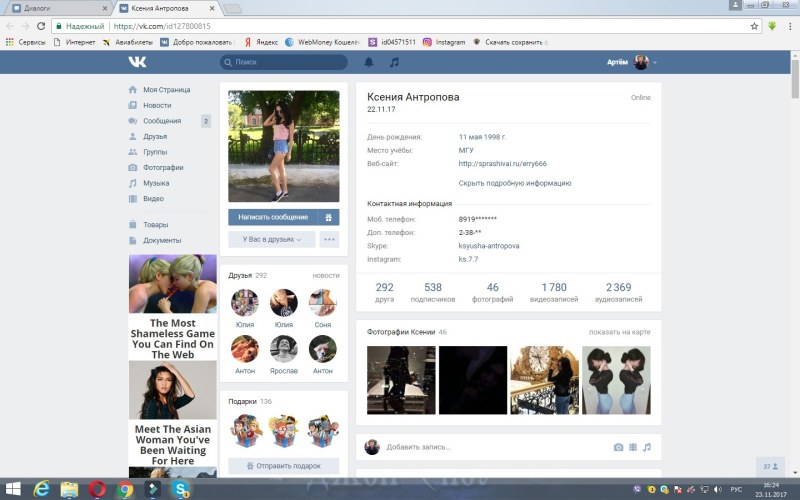Go to Музыка in the left sidebar

coord(156,183)
